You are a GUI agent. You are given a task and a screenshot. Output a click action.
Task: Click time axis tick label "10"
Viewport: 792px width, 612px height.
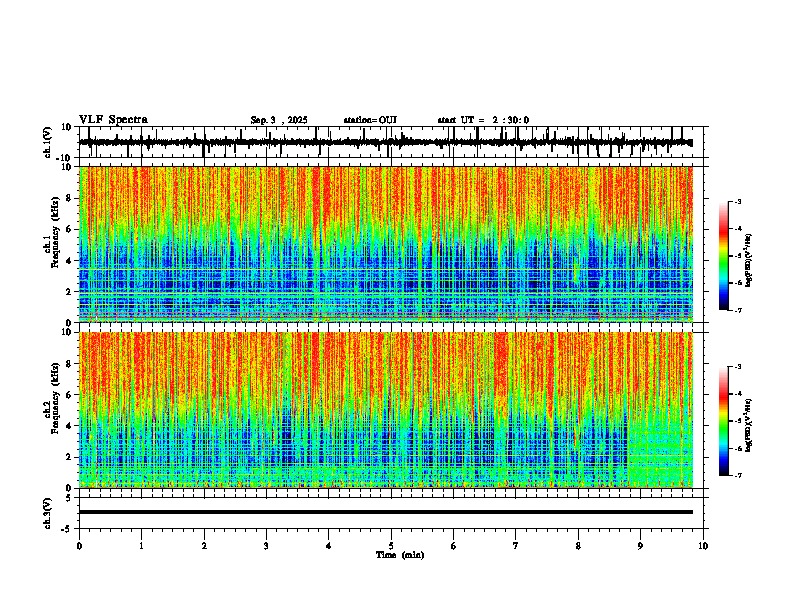point(703,546)
